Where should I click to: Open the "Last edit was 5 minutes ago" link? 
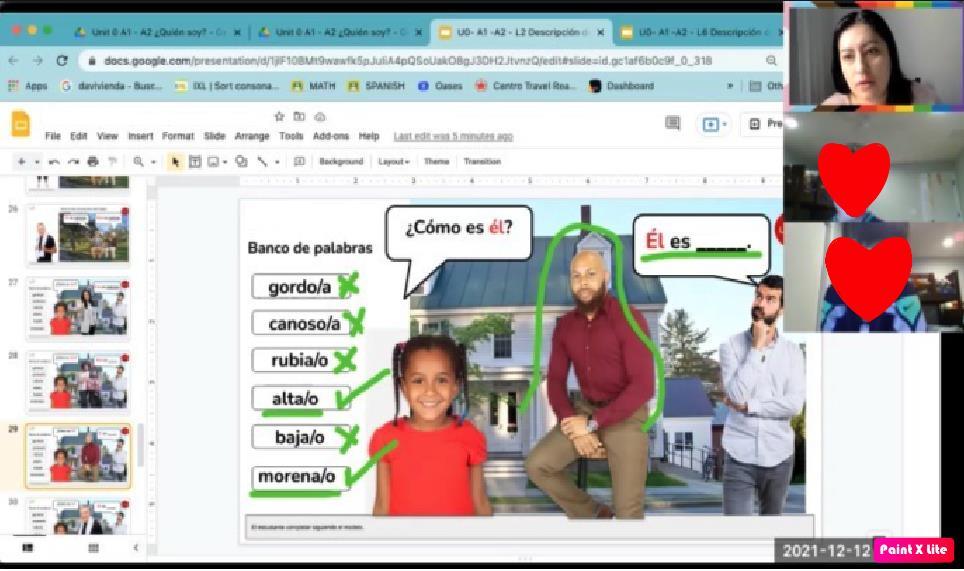point(453,136)
